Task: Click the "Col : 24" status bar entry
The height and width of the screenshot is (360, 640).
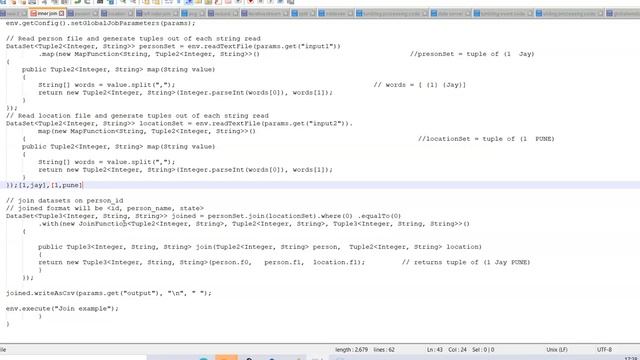Action: (x=457, y=350)
